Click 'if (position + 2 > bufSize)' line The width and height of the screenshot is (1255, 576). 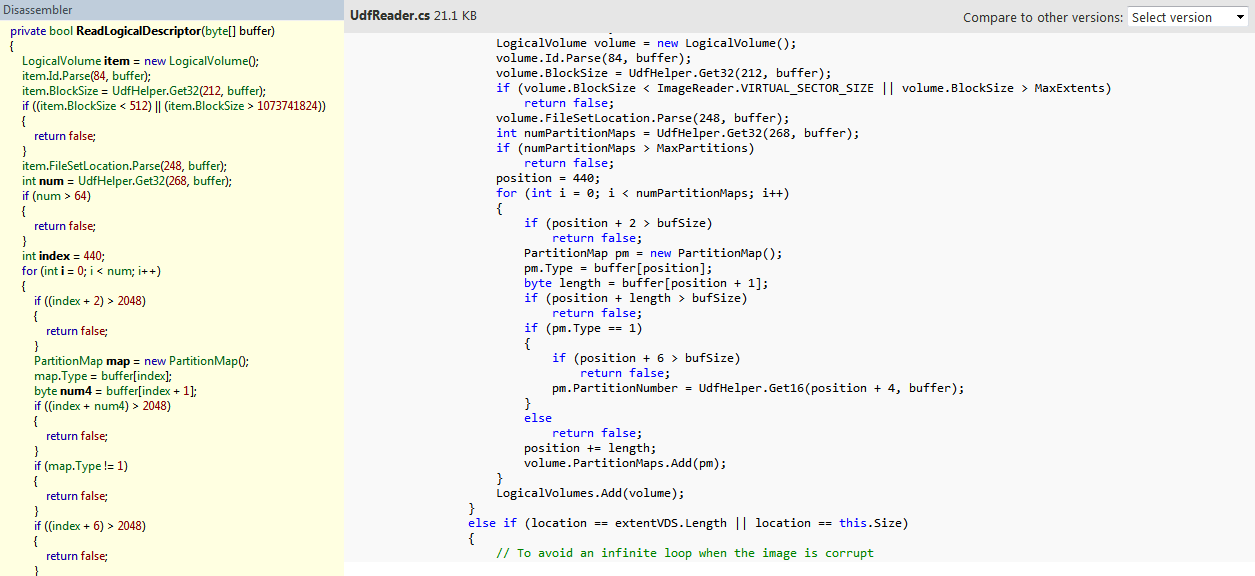(618, 223)
